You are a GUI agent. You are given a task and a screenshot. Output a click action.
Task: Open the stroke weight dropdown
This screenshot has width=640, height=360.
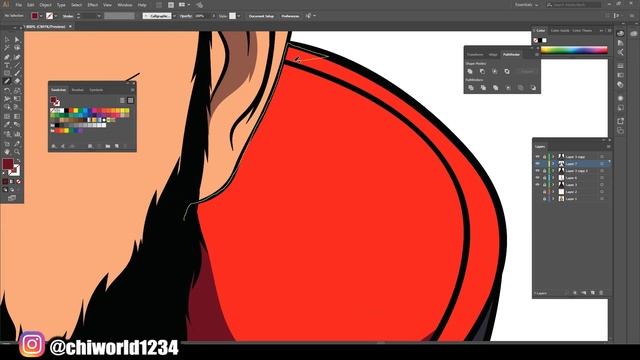(x=99, y=16)
